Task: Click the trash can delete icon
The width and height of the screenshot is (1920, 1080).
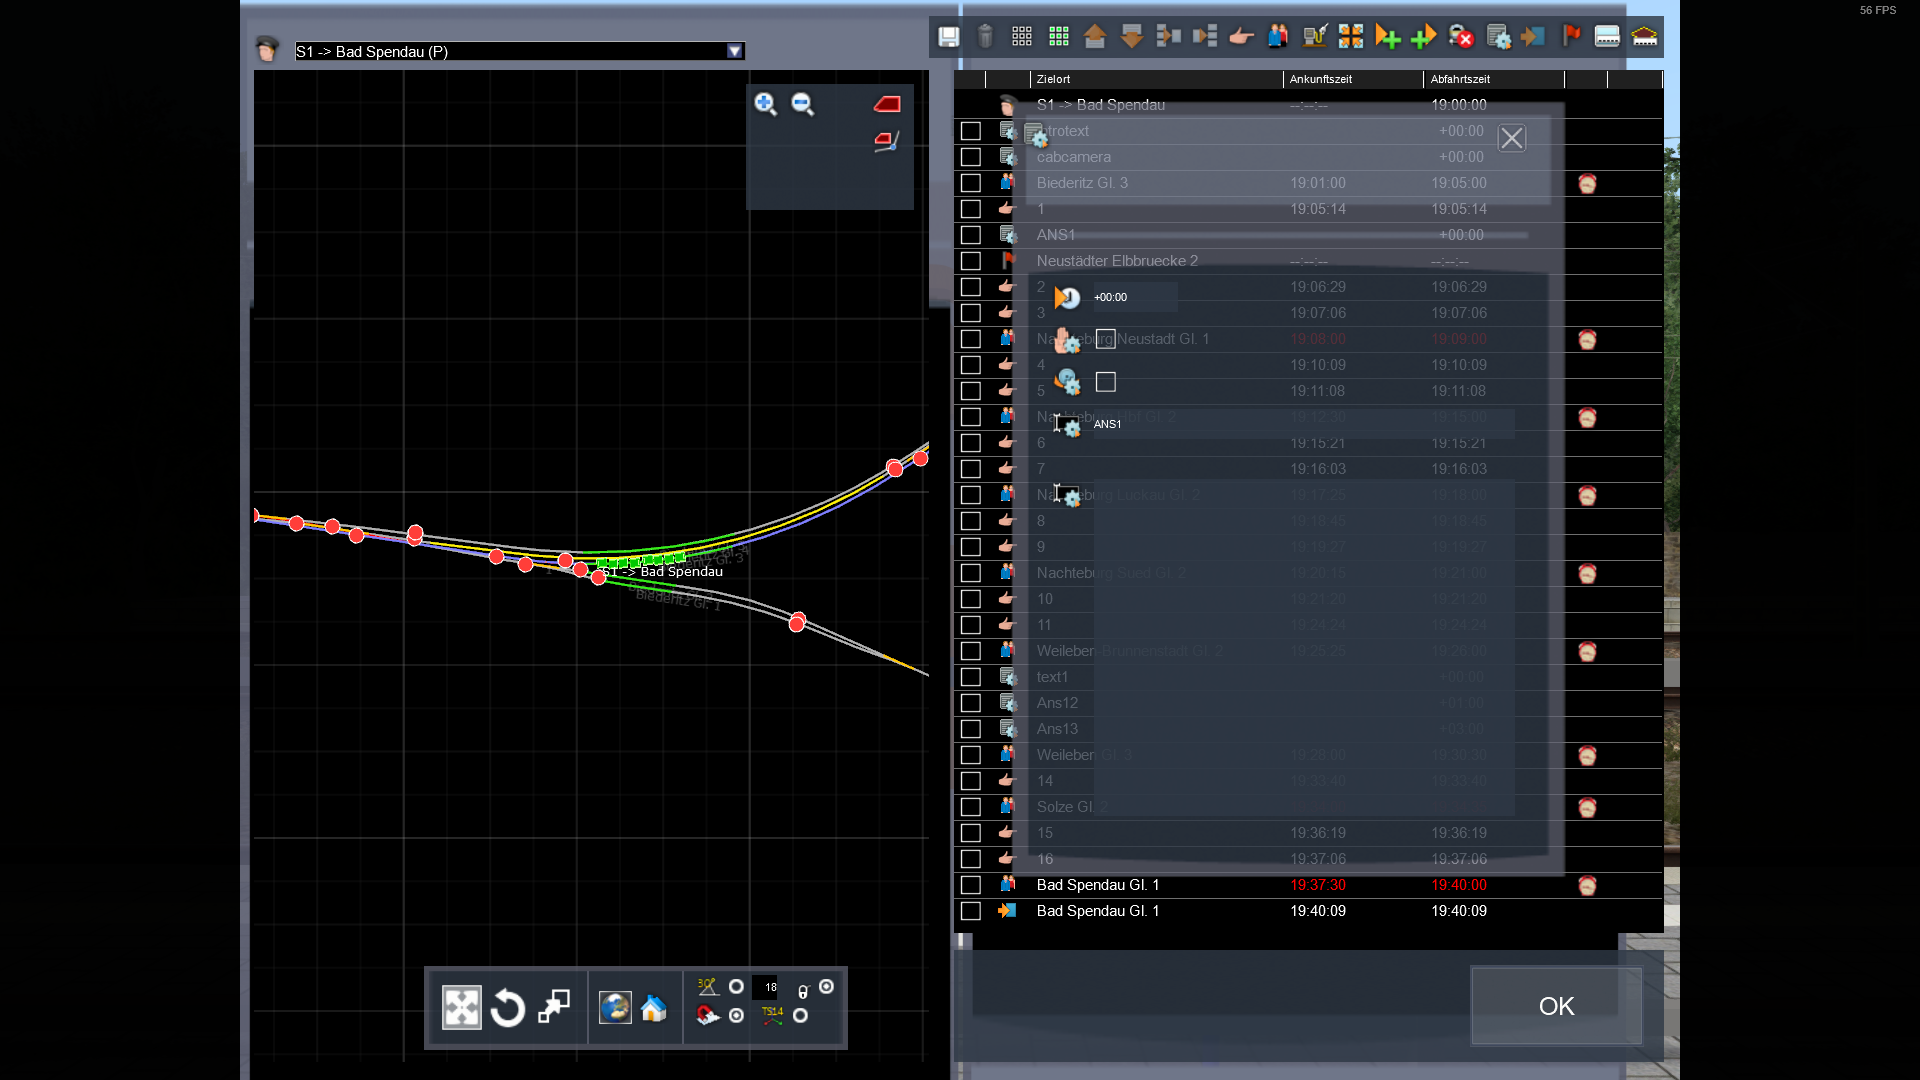Action: pyautogui.click(x=985, y=37)
